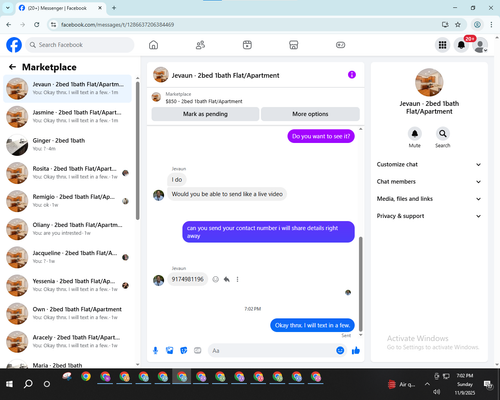Reload the page

[x=37, y=24]
